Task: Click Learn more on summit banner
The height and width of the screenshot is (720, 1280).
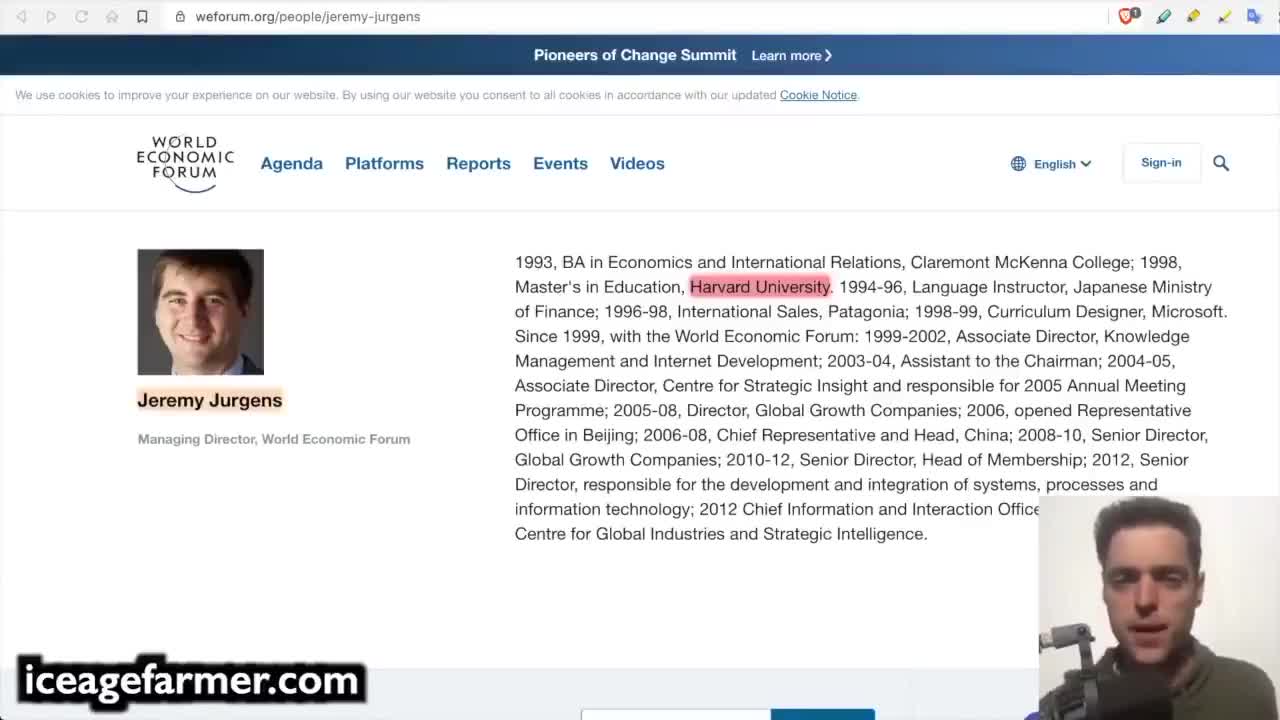Action: click(x=791, y=55)
